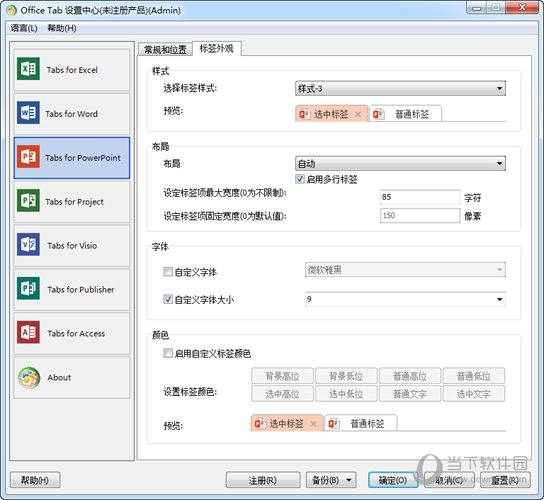Click the About label text
This screenshot has width=544, height=500.
[59, 377]
